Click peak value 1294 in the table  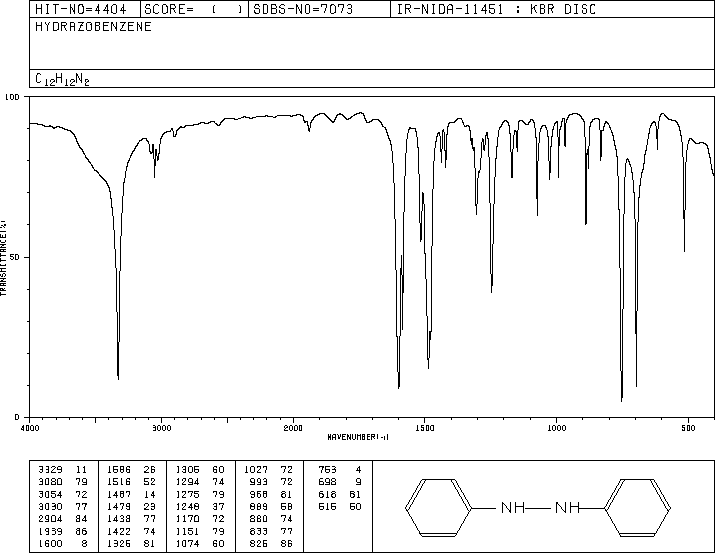coord(187,482)
